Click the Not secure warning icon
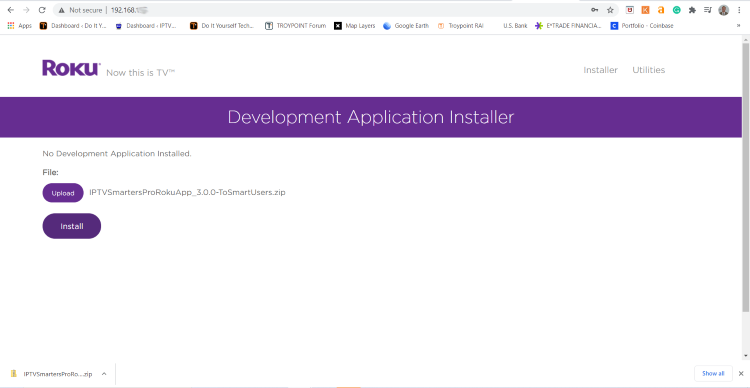 (x=61, y=10)
